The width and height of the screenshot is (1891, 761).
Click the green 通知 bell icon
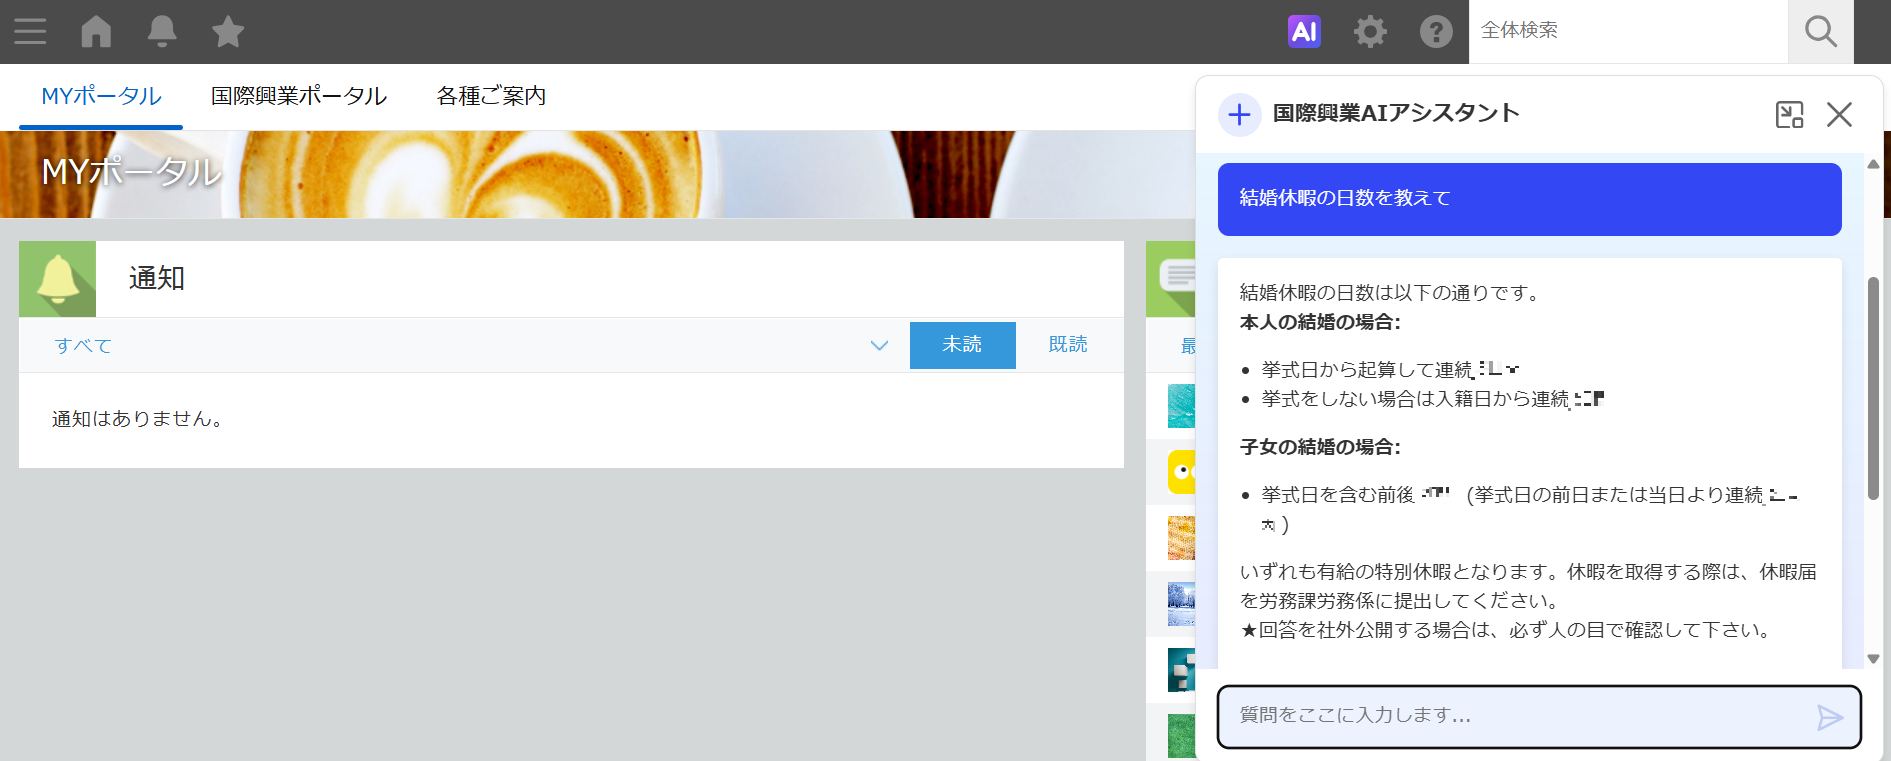pos(58,279)
